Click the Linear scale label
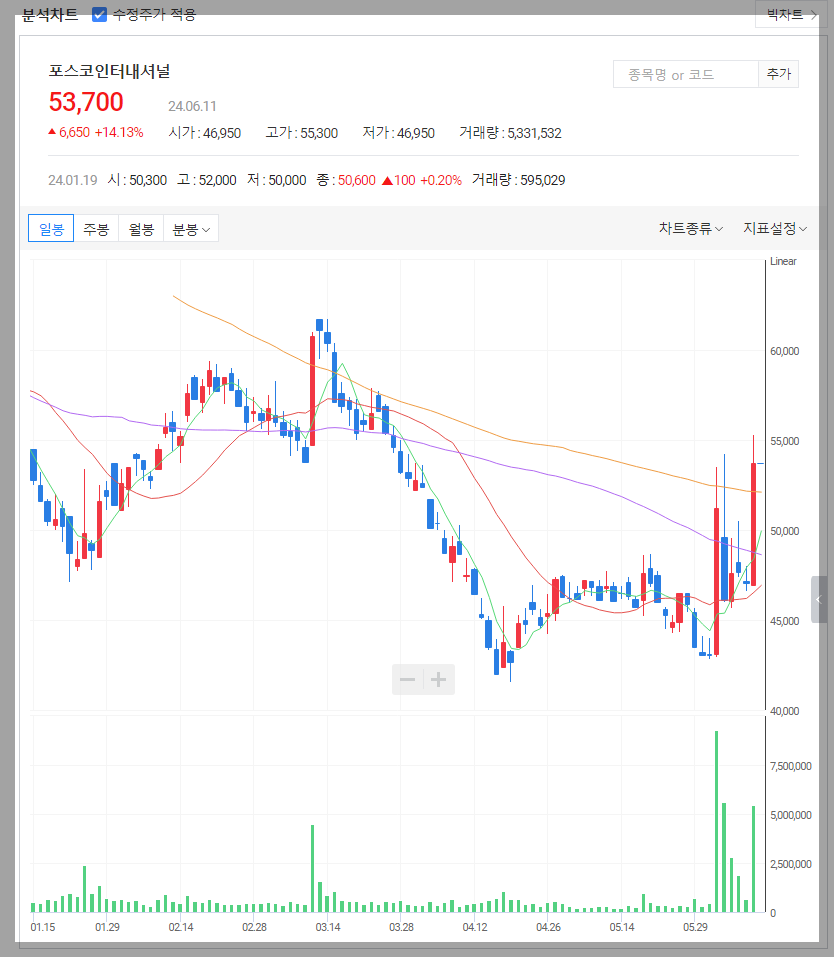 [783, 261]
